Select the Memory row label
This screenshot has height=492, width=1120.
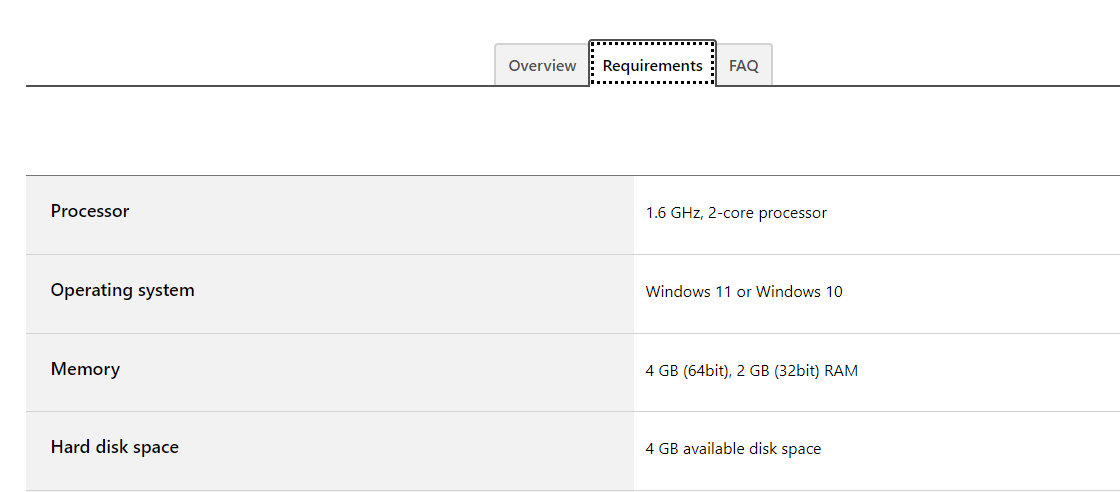pos(85,369)
